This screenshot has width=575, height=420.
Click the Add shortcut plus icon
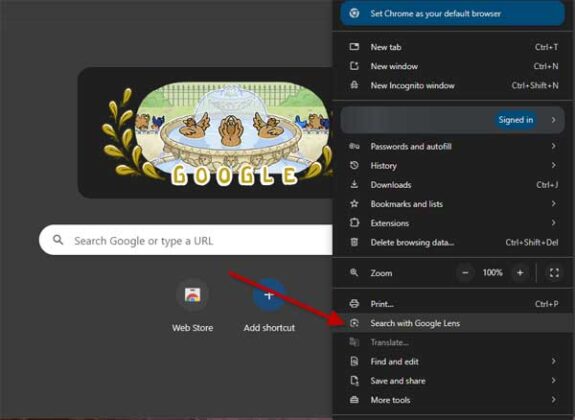point(269,295)
